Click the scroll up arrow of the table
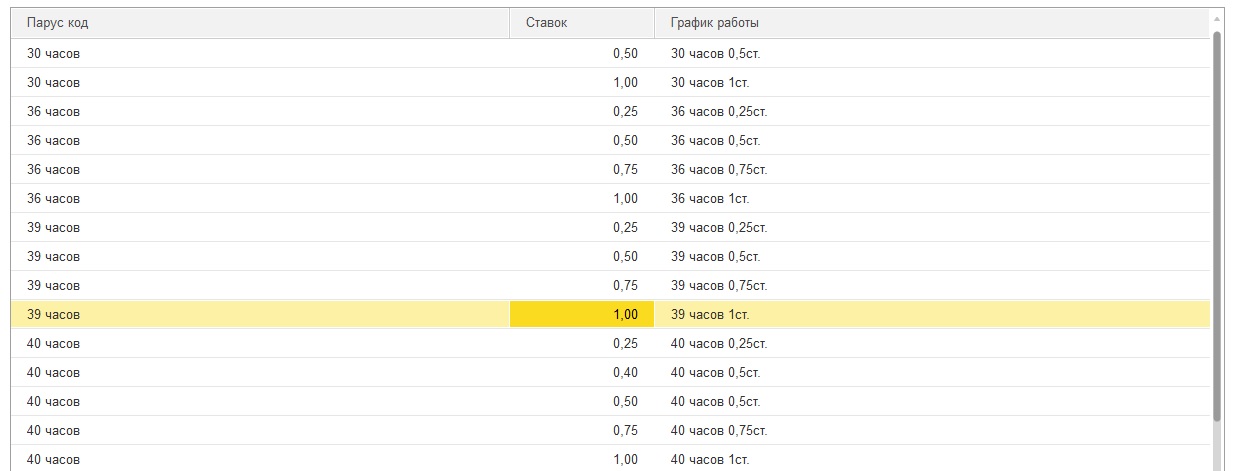The width and height of the screenshot is (1238, 471). point(1217,19)
